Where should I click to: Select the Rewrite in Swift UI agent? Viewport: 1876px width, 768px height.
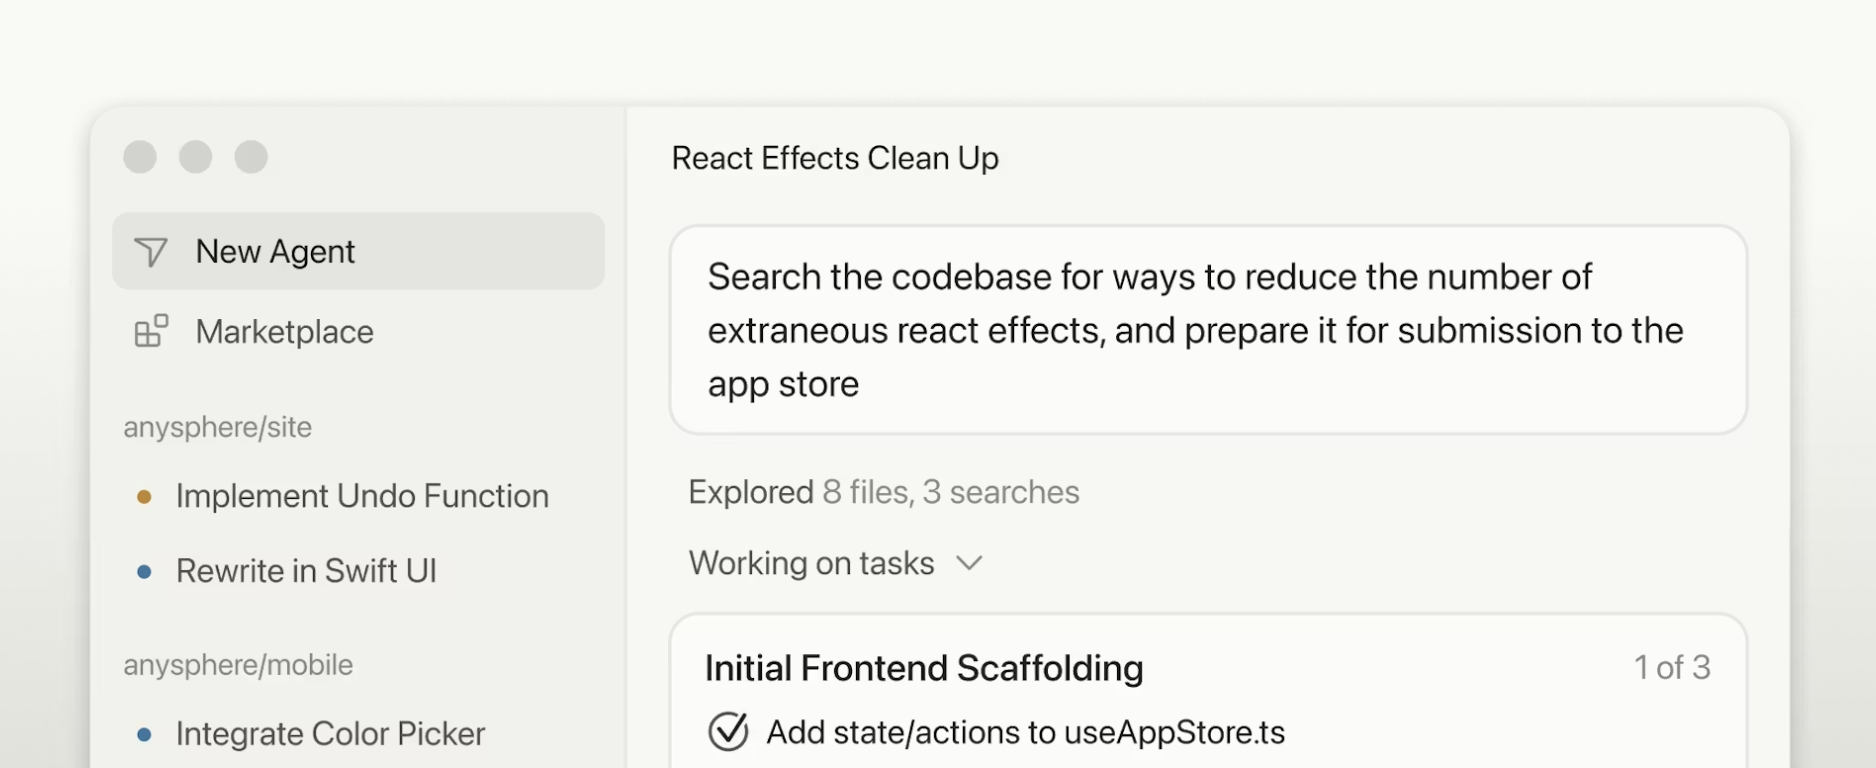[306, 571]
